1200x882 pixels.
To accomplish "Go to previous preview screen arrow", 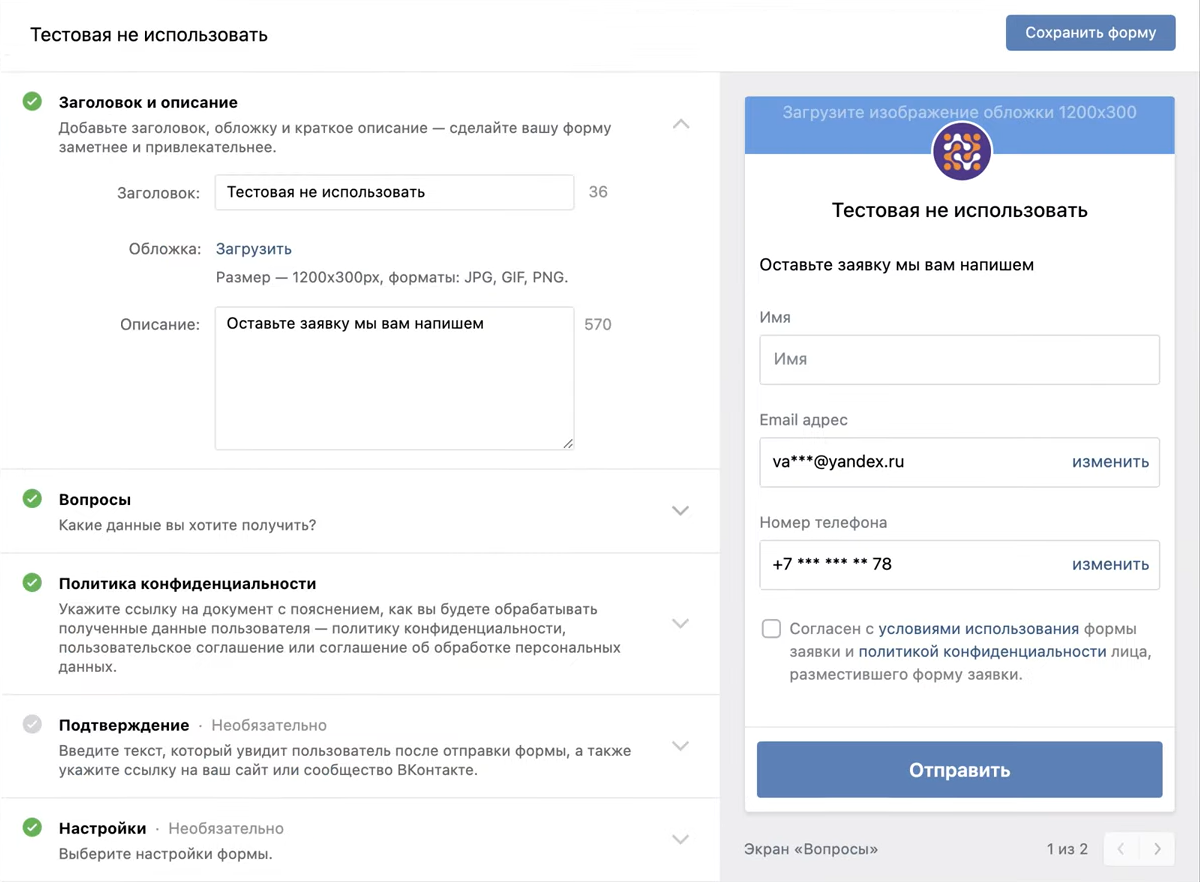I will [x=1121, y=849].
